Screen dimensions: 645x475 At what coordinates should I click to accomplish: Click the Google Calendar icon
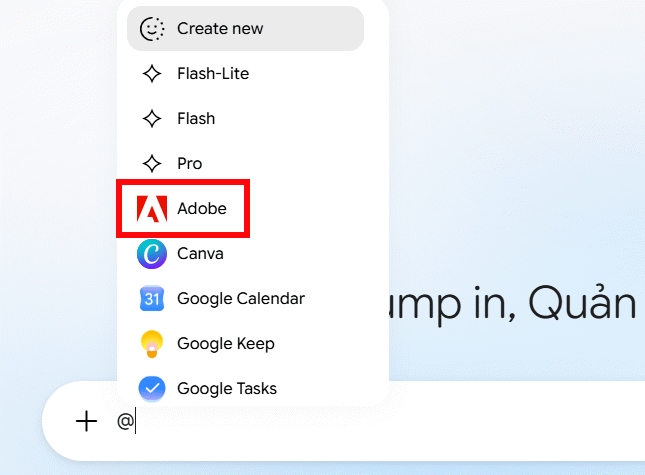tap(152, 299)
